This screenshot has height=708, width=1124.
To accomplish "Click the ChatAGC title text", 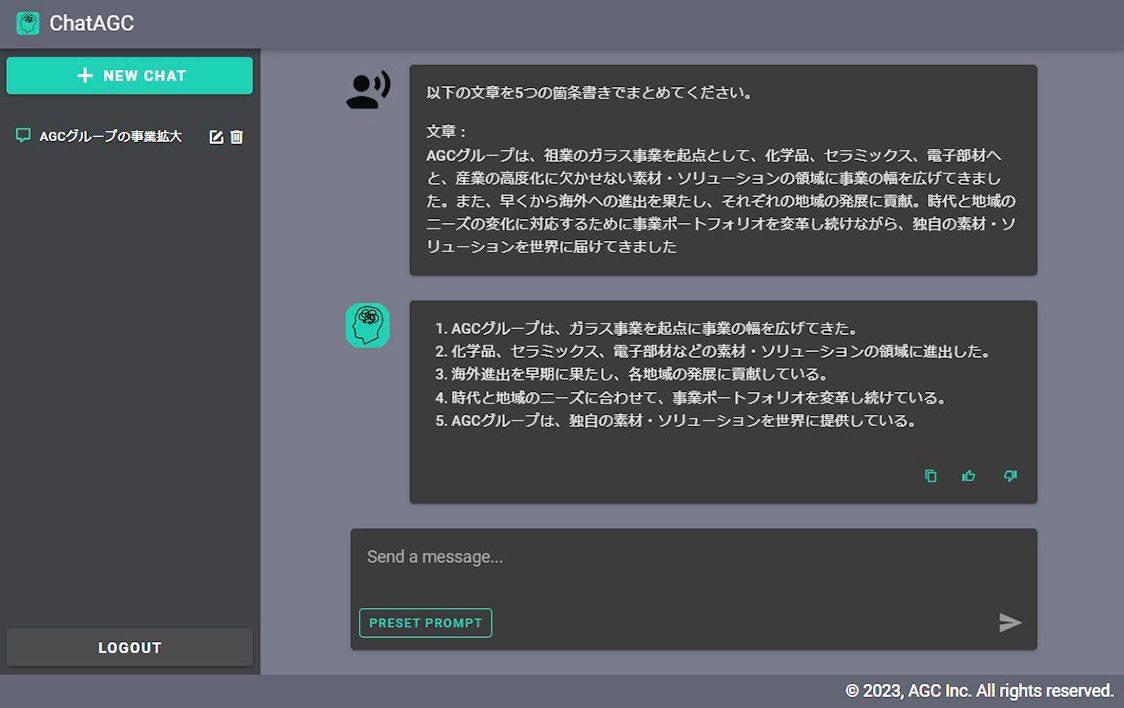I will coord(91,23).
